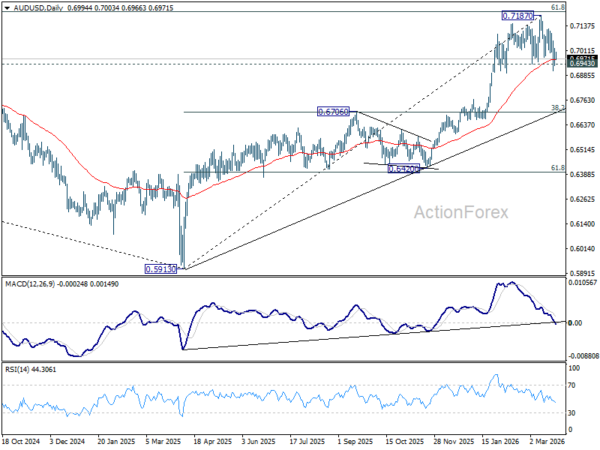The image size is (600, 450).
Task: Click the dropdown arrow beside AUDUSD,Daily title
Action: click(7, 7)
